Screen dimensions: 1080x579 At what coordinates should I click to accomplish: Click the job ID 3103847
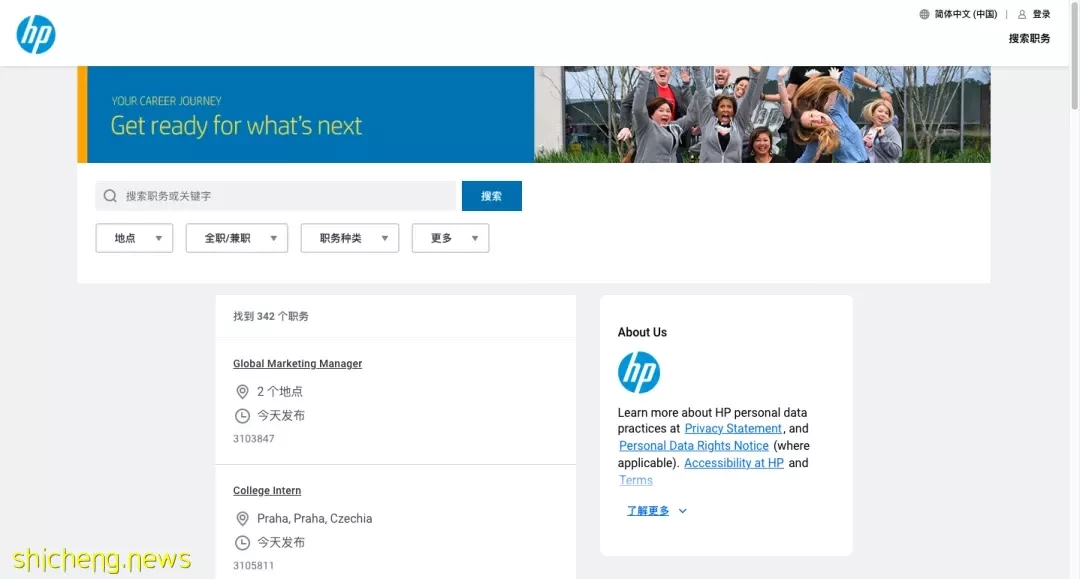pyautogui.click(x=253, y=439)
